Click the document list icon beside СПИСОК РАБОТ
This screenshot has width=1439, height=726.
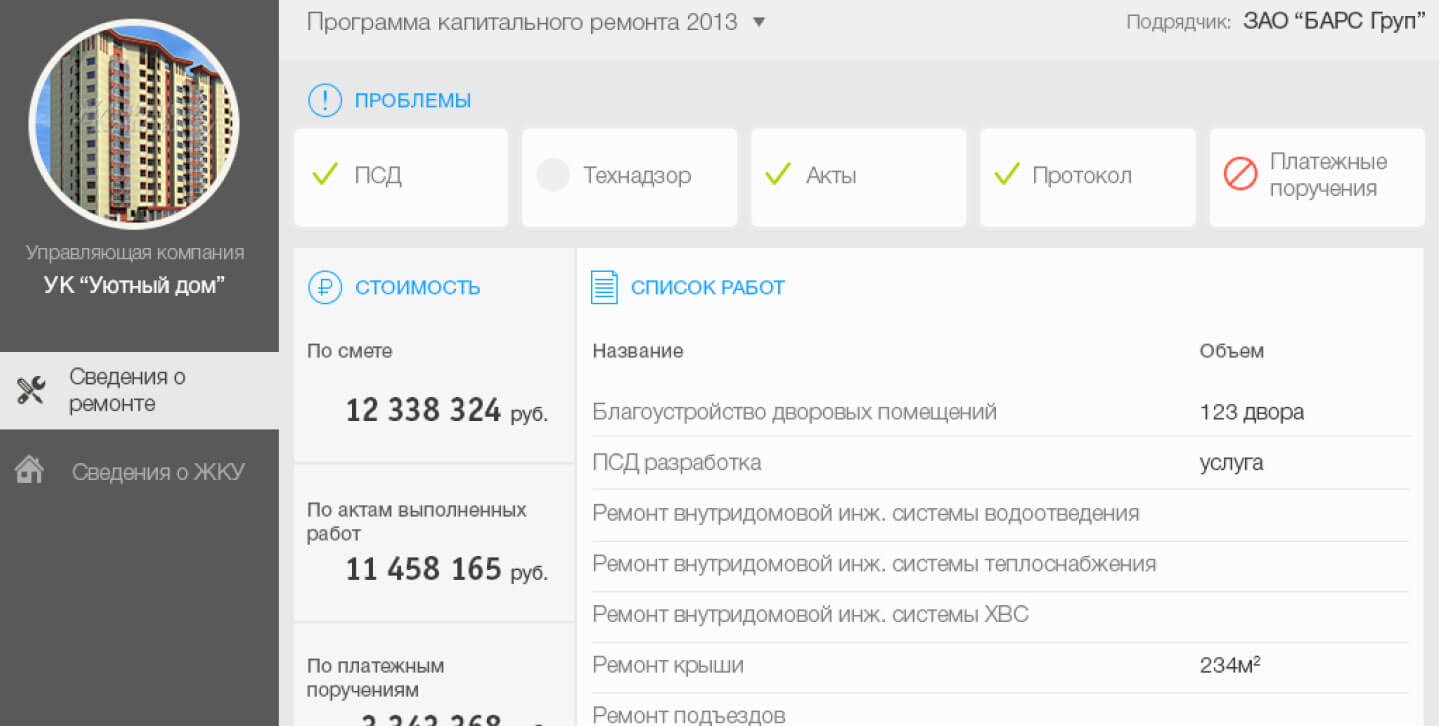click(604, 287)
